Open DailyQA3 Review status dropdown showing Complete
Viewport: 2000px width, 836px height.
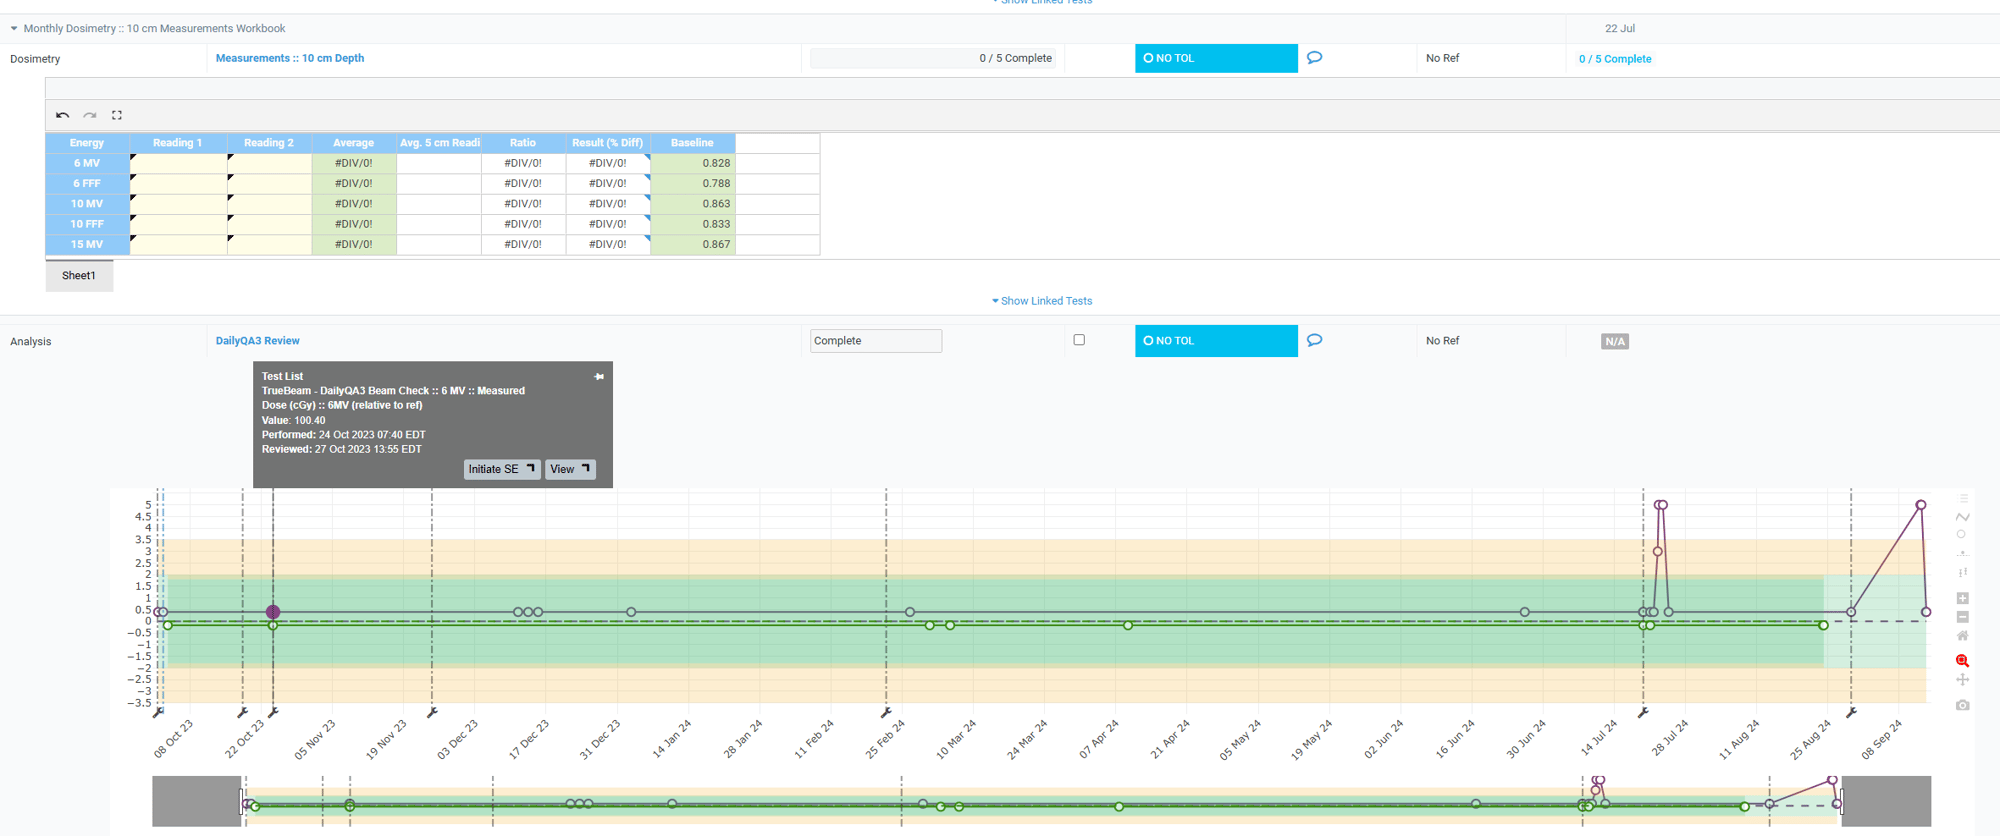pyautogui.click(x=876, y=341)
